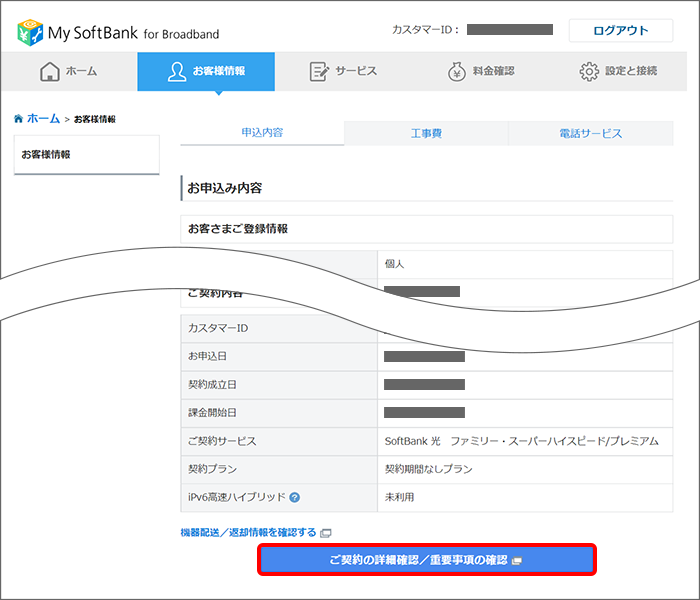The width and height of the screenshot is (700, 600).
Task: Click the SoftBank 光 ファミリー service value
Action: point(521,441)
